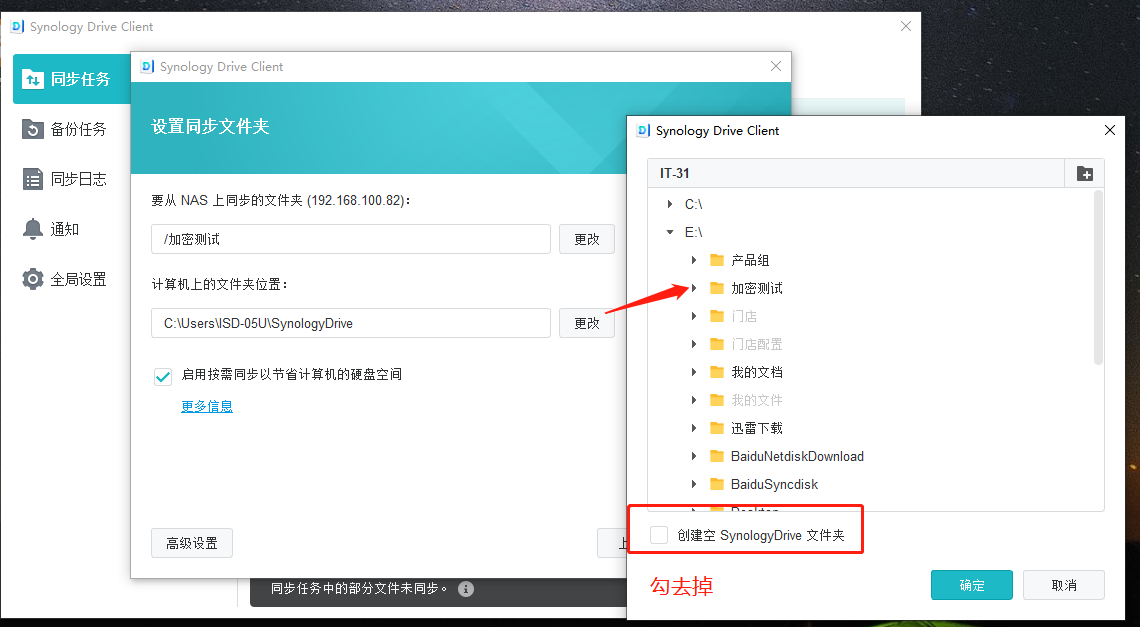Click the C:\Users\ISD-05U\SynologyDrive path field

coord(350,323)
